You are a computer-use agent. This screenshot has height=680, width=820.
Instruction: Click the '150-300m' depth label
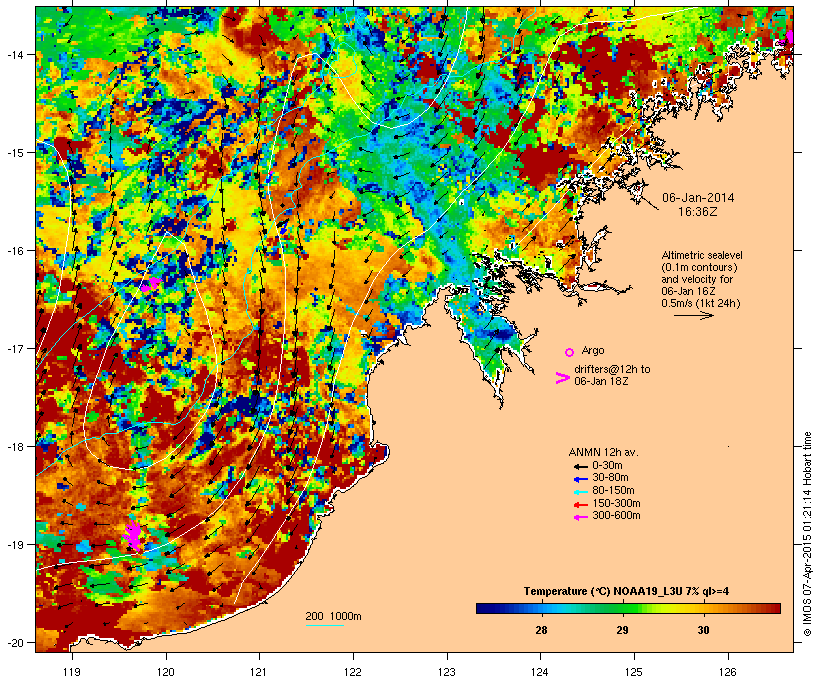[616, 503]
